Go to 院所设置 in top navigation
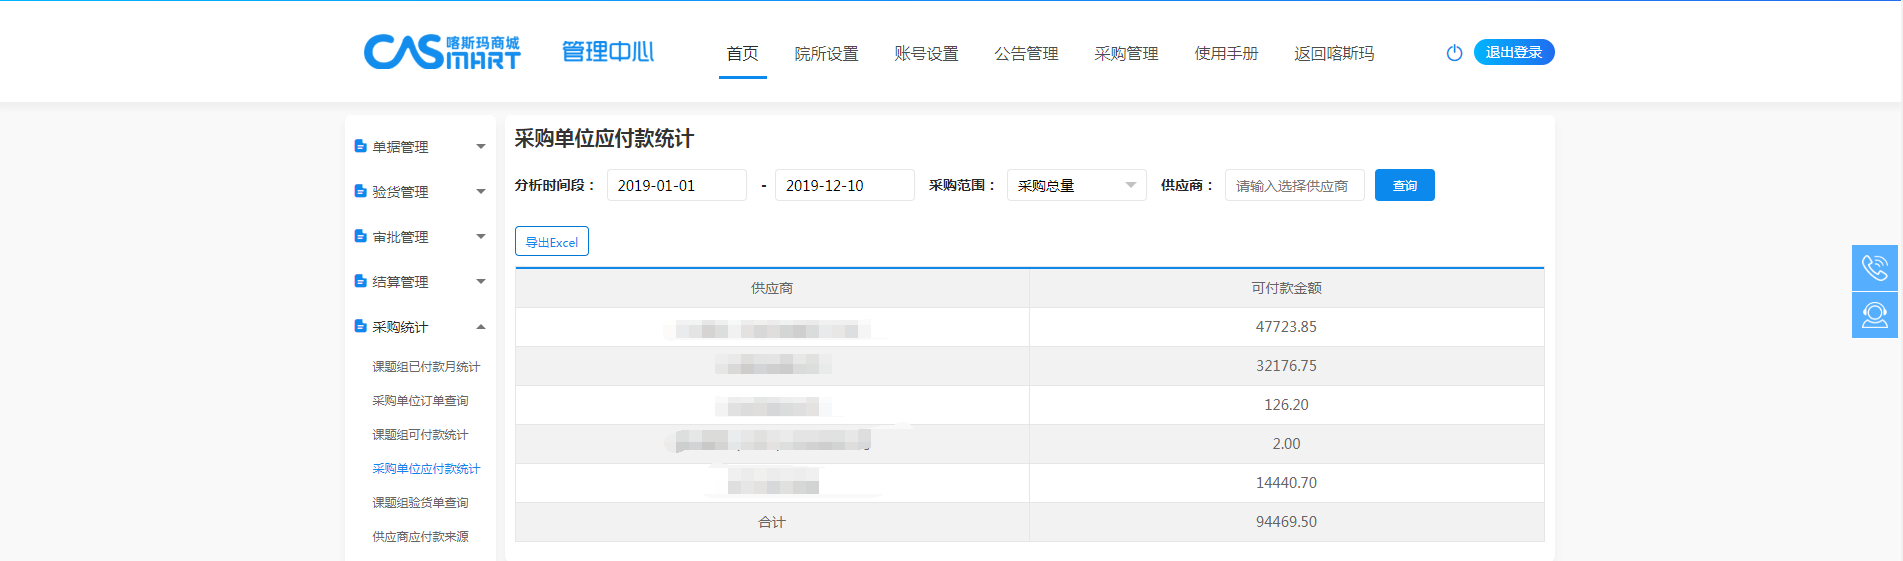 click(826, 54)
